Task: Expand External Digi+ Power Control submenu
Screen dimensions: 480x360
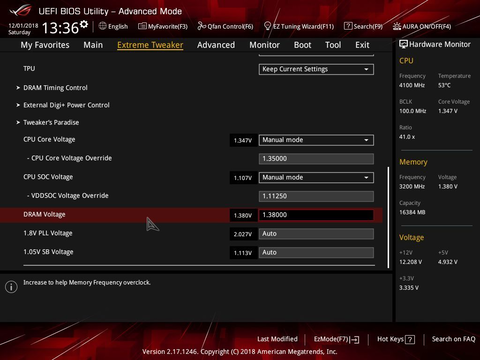Action: click(x=66, y=105)
